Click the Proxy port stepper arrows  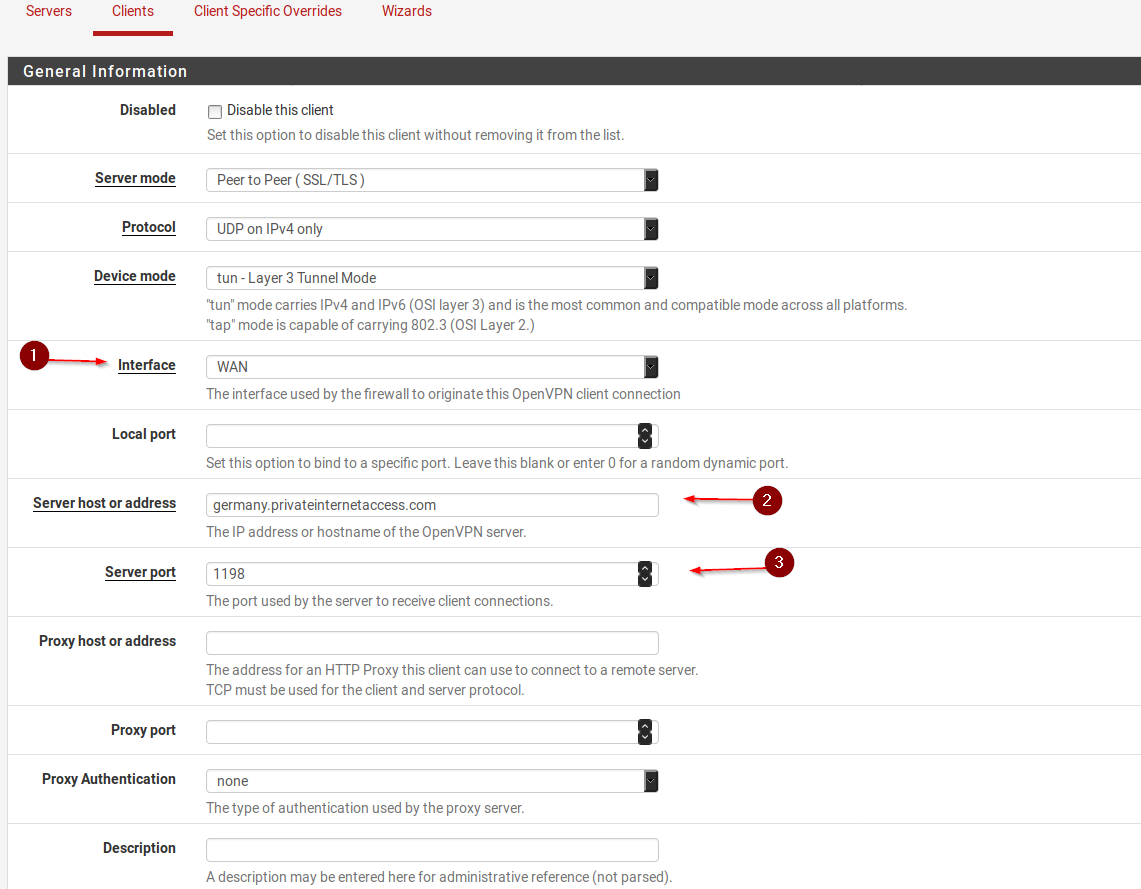(x=645, y=732)
